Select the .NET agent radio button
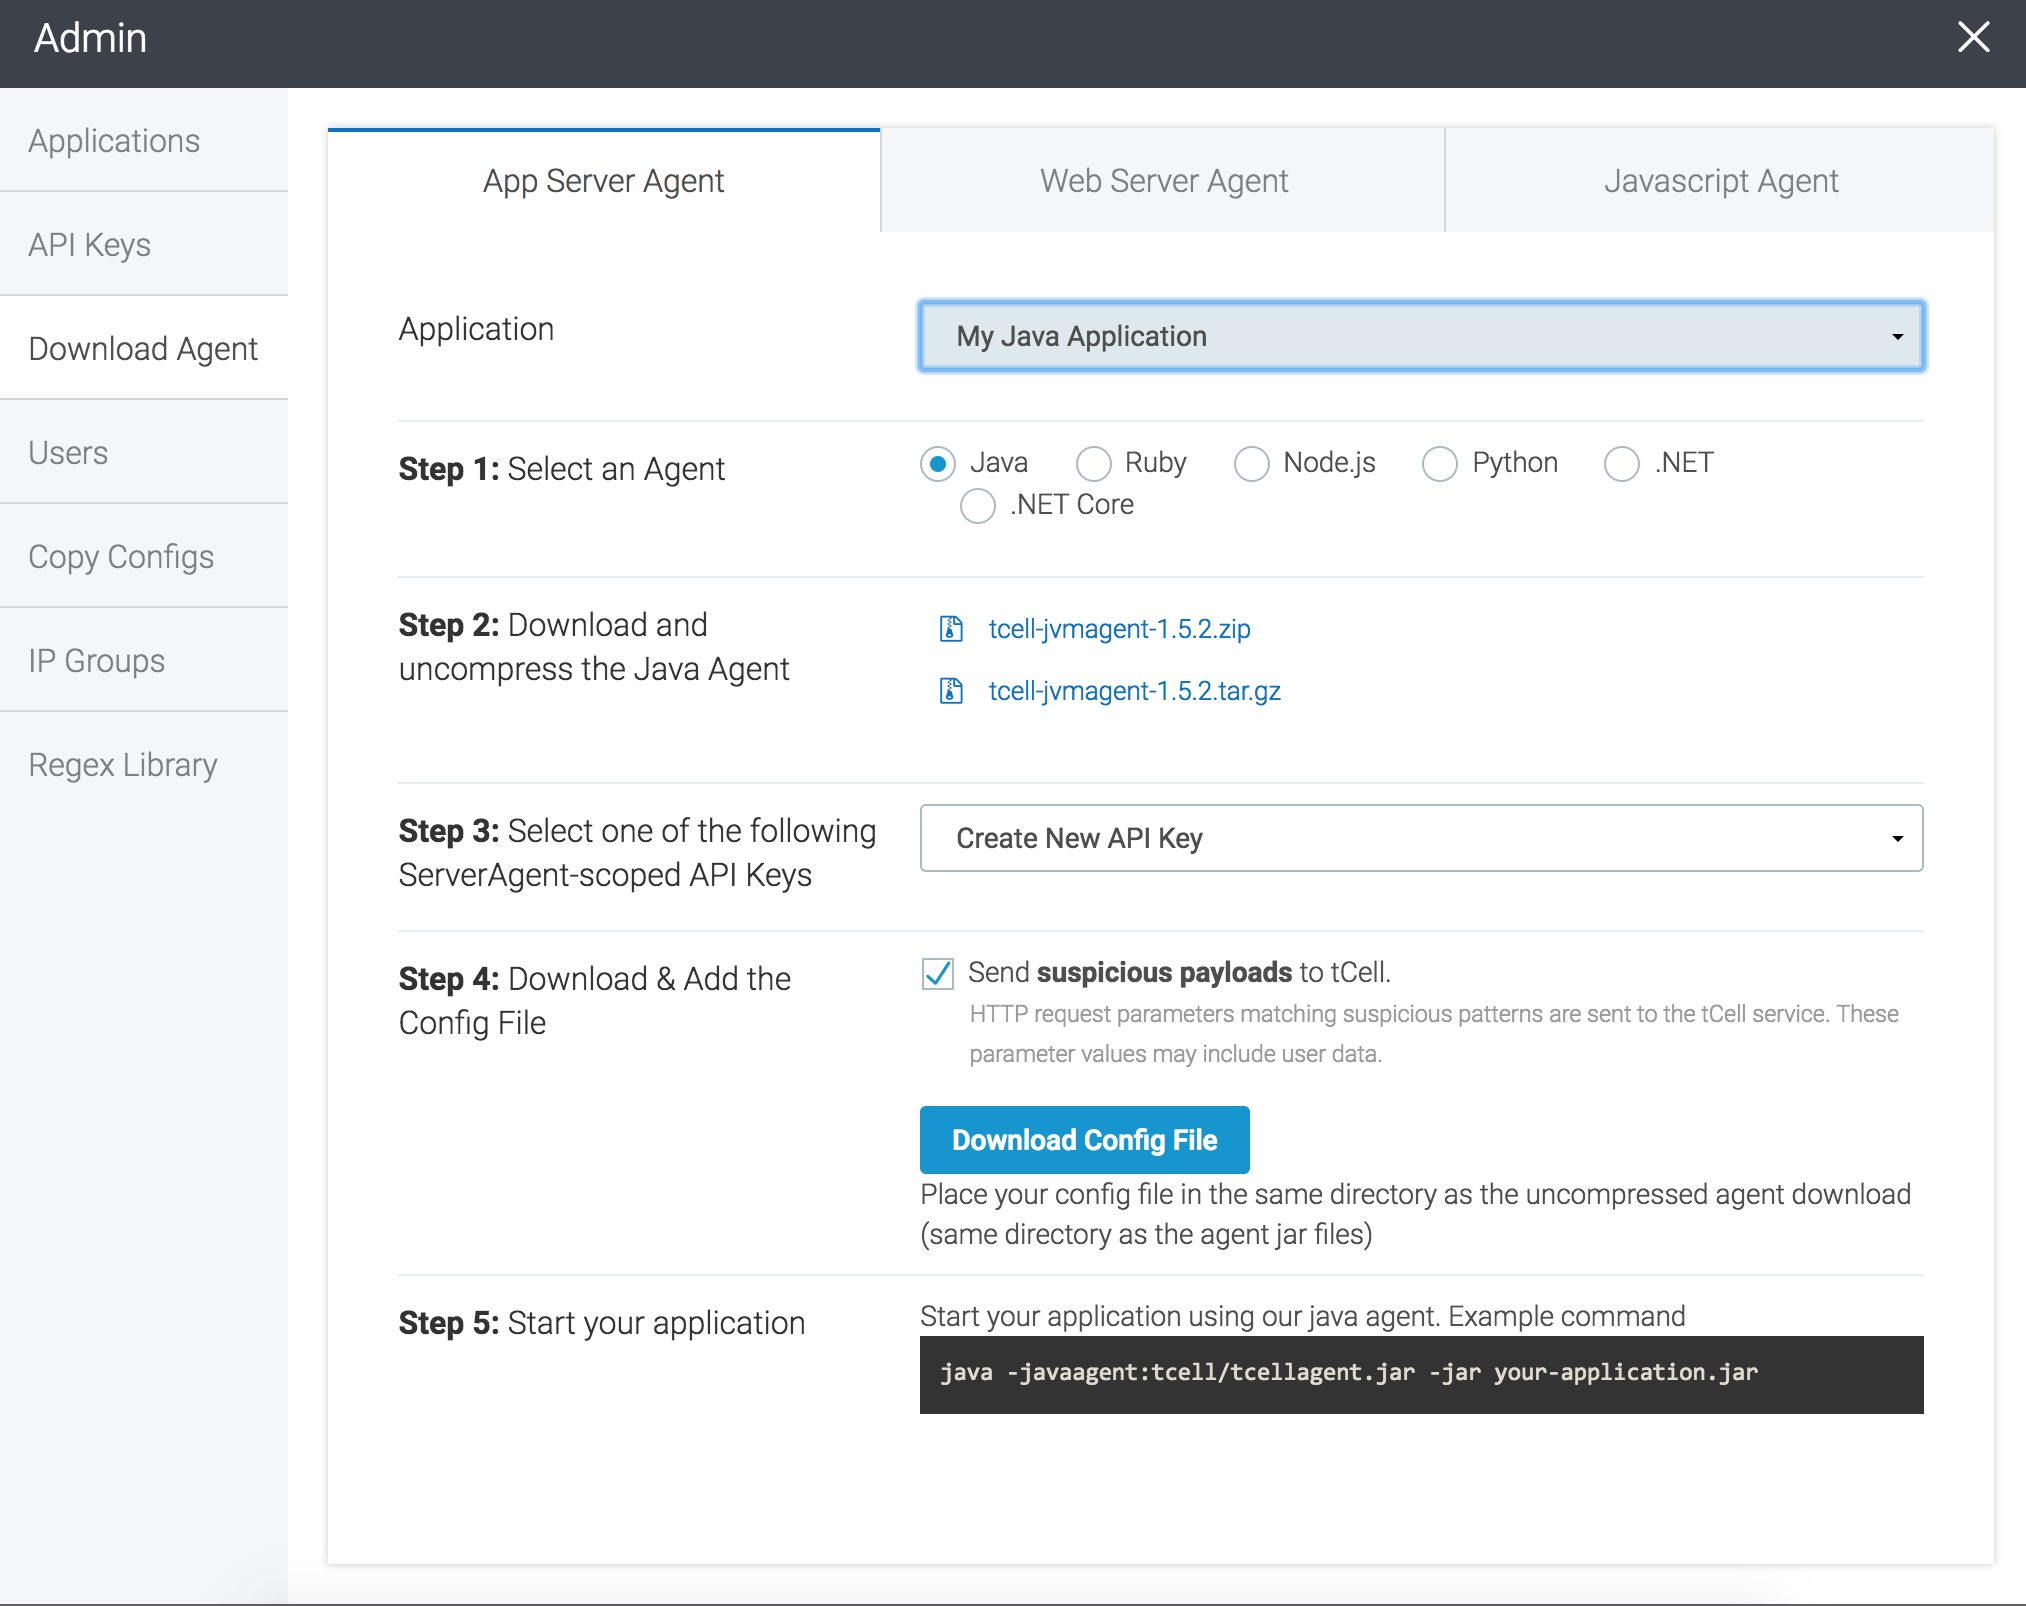Image resolution: width=2026 pixels, height=1606 pixels. (1621, 464)
